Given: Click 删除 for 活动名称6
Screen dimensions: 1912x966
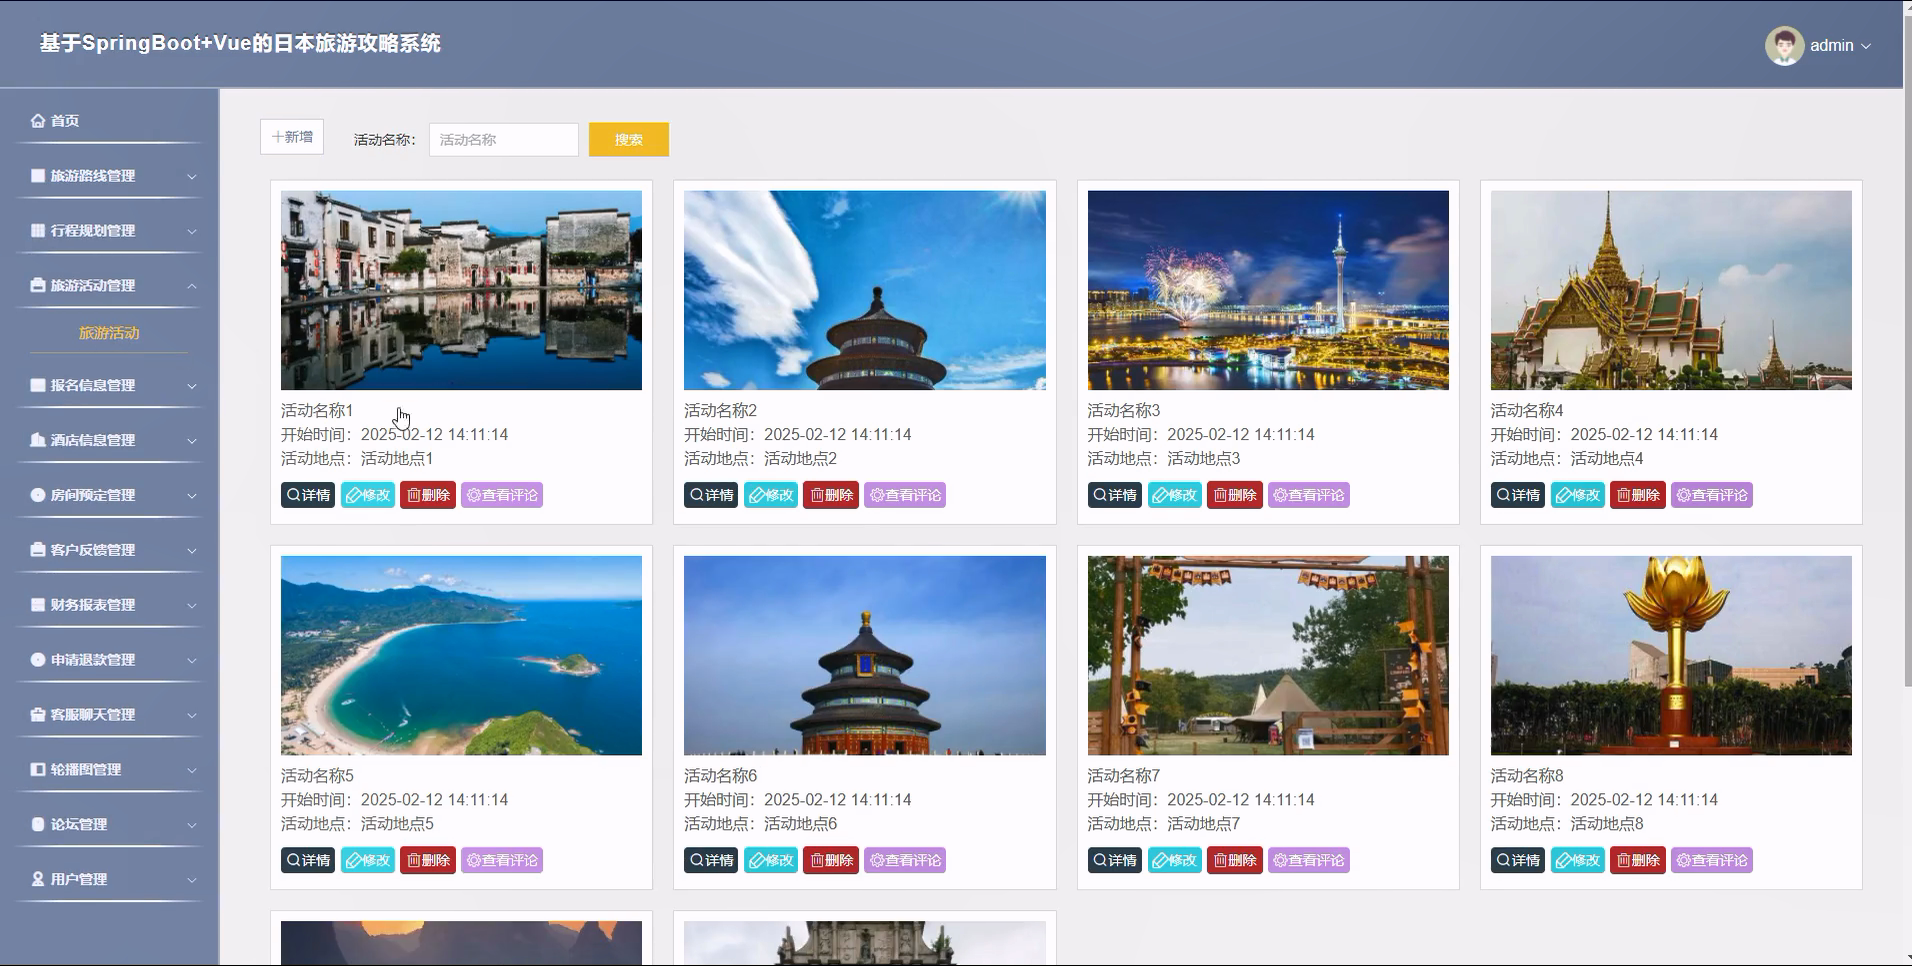Looking at the screenshot, I should tap(831, 860).
